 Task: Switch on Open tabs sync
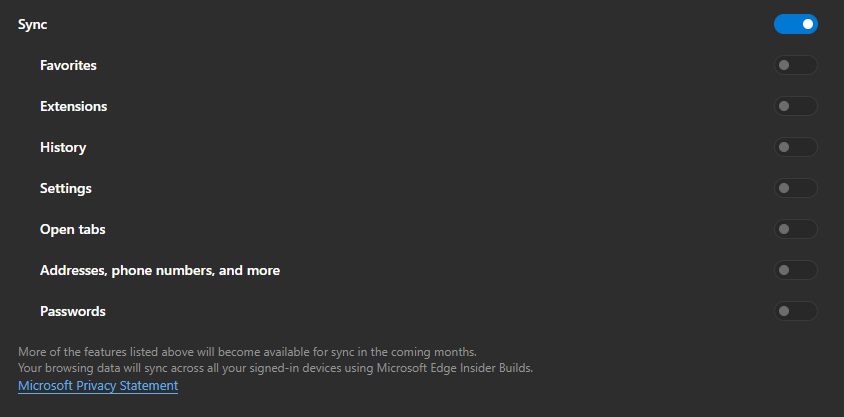coord(795,229)
